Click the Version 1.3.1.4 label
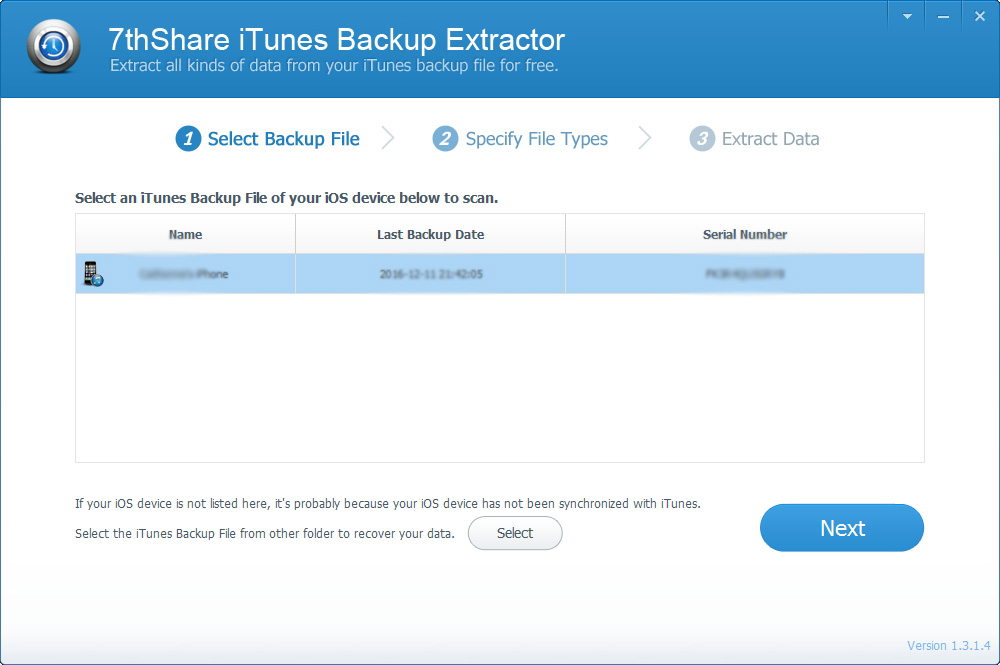The image size is (1000, 665). pos(949,645)
